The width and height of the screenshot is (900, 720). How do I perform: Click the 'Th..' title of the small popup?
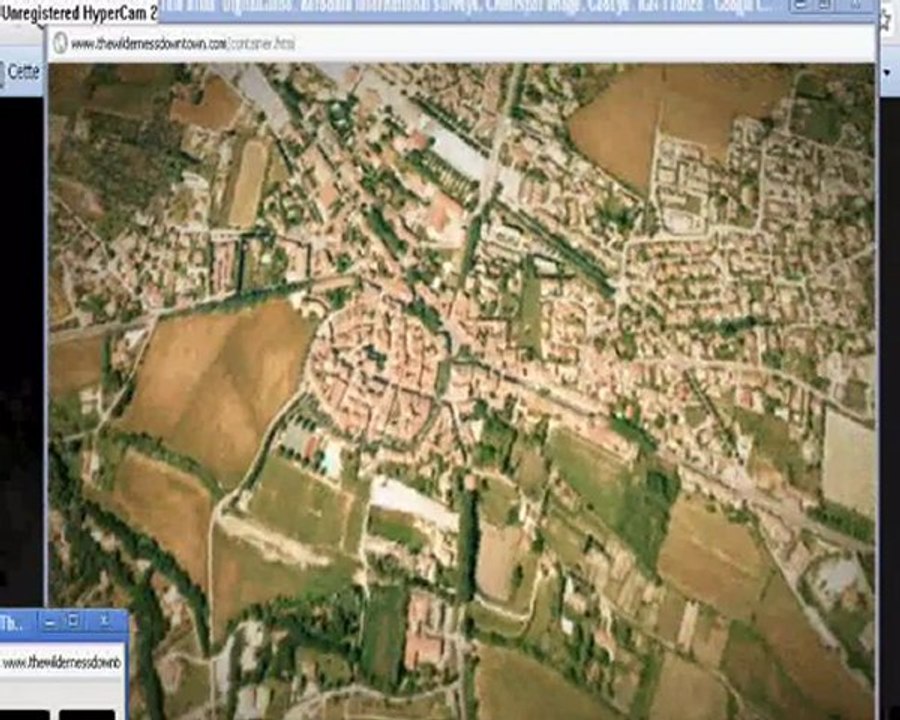[x=10, y=624]
